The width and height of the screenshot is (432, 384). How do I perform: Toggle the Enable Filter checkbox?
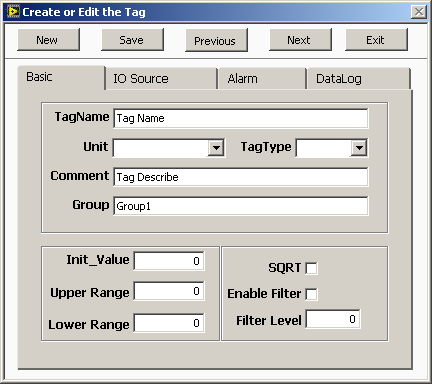312,294
